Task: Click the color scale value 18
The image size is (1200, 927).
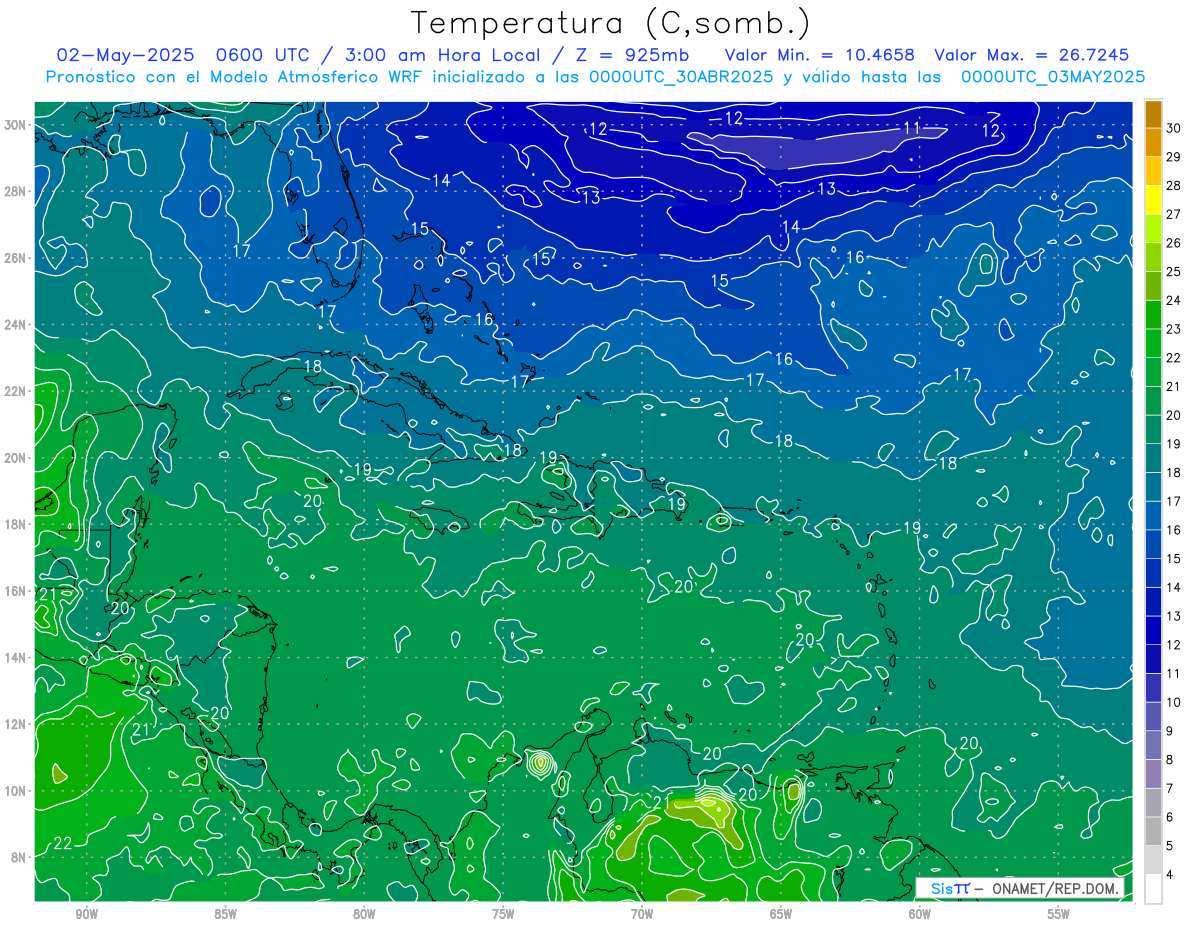Action: pyautogui.click(x=1174, y=473)
